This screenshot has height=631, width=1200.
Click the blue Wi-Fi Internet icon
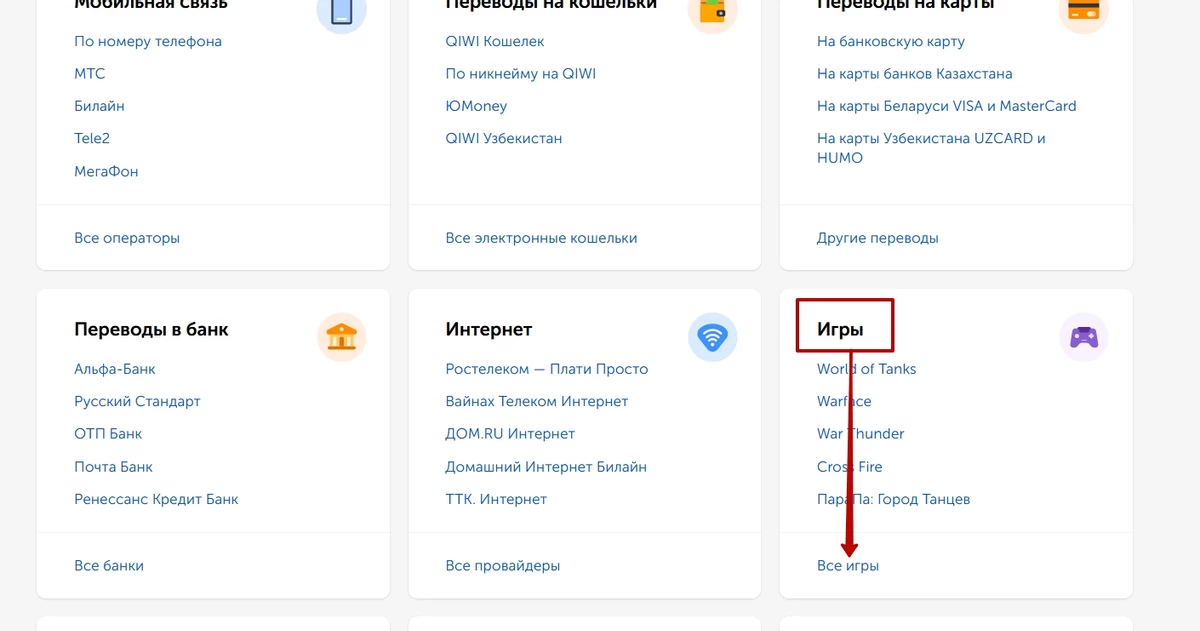click(x=712, y=337)
